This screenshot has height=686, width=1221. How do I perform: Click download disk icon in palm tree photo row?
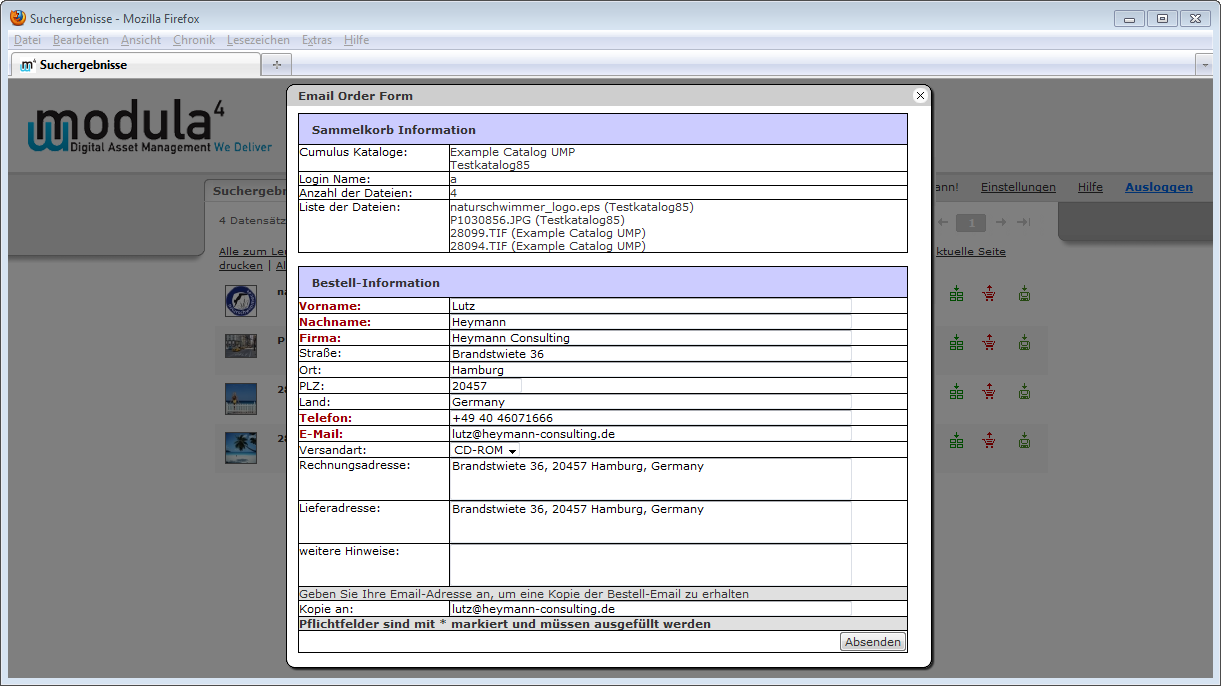[x=1024, y=440]
